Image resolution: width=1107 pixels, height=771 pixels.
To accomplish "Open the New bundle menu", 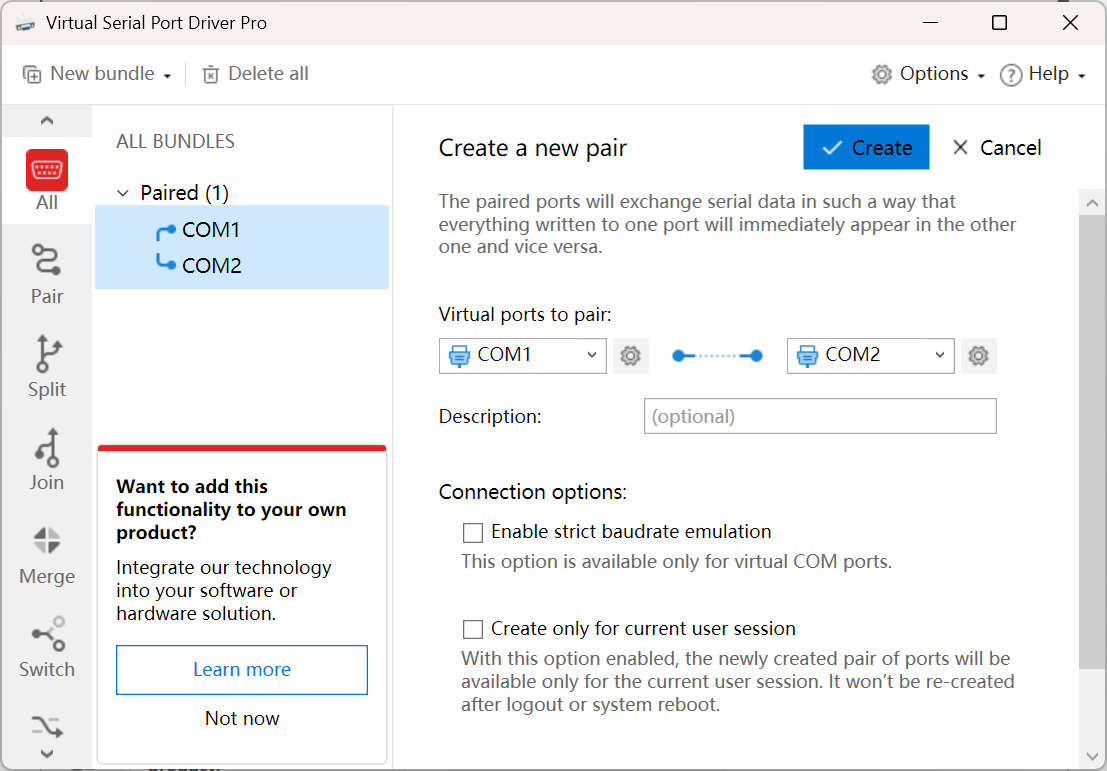I will click(x=97, y=74).
